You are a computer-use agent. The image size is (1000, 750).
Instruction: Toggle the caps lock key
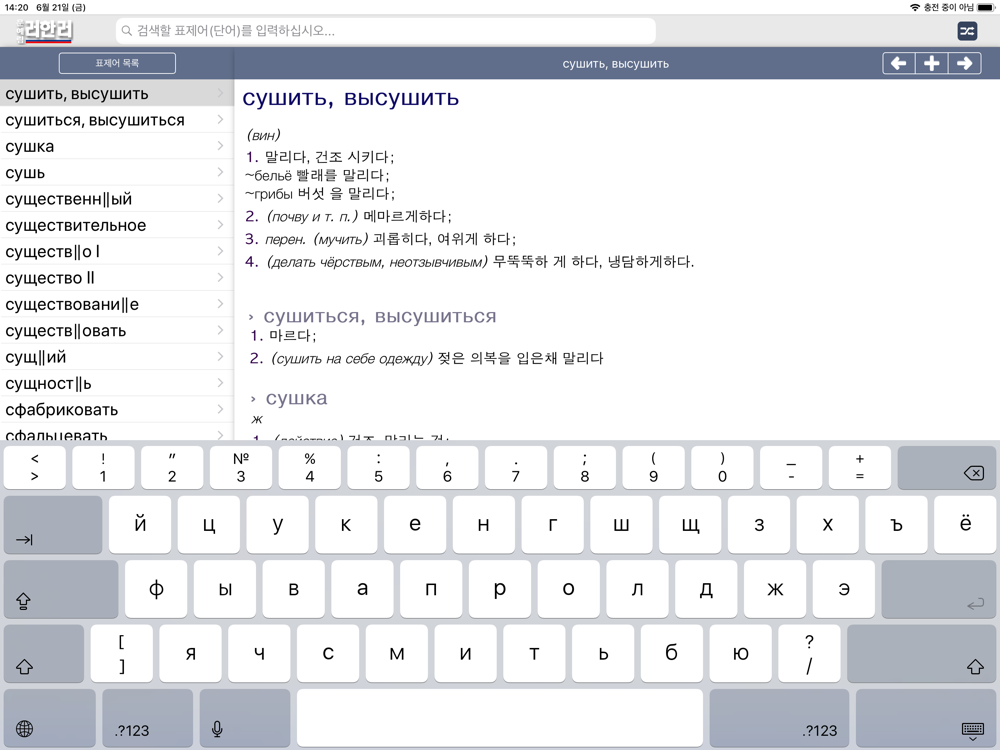coord(61,589)
